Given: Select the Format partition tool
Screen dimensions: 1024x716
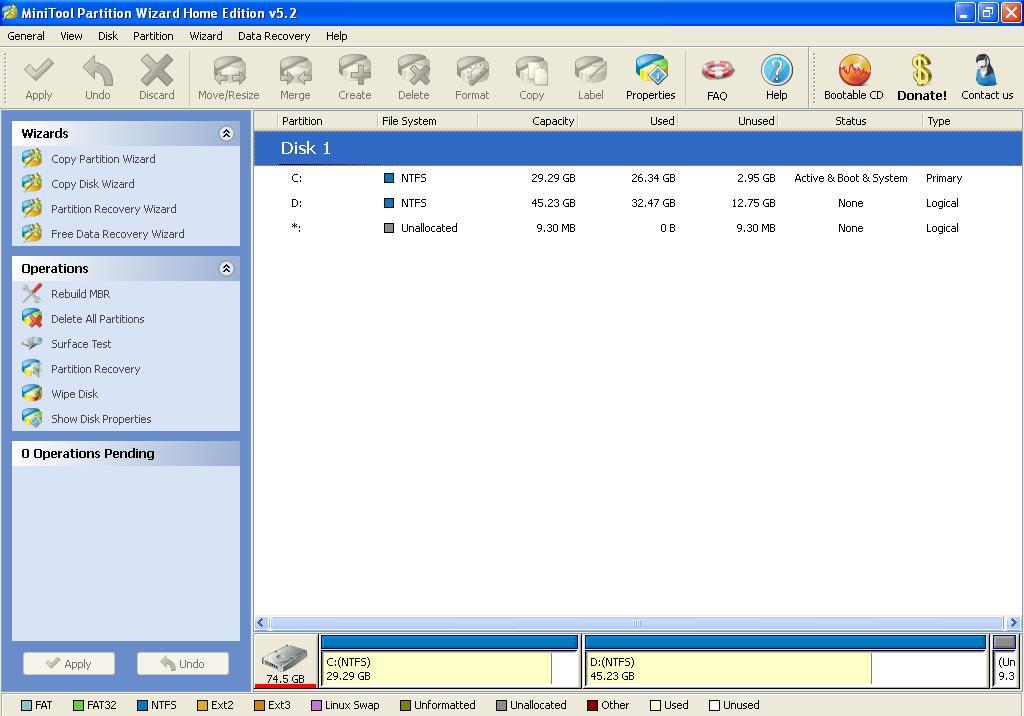Looking at the screenshot, I should (x=472, y=77).
